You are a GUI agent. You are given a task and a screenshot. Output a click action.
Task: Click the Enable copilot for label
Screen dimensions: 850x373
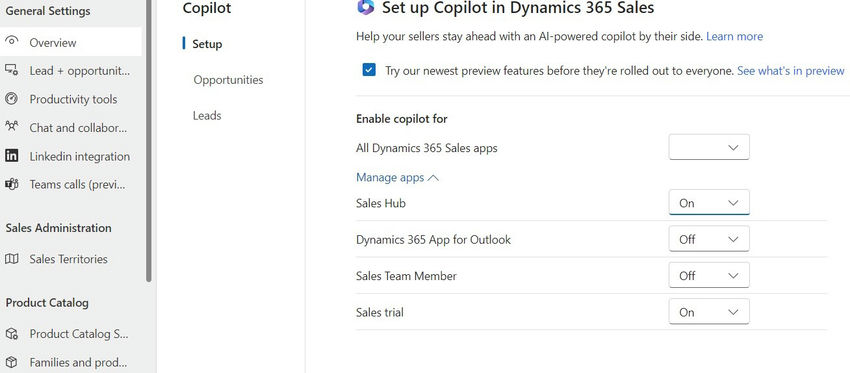pos(402,119)
